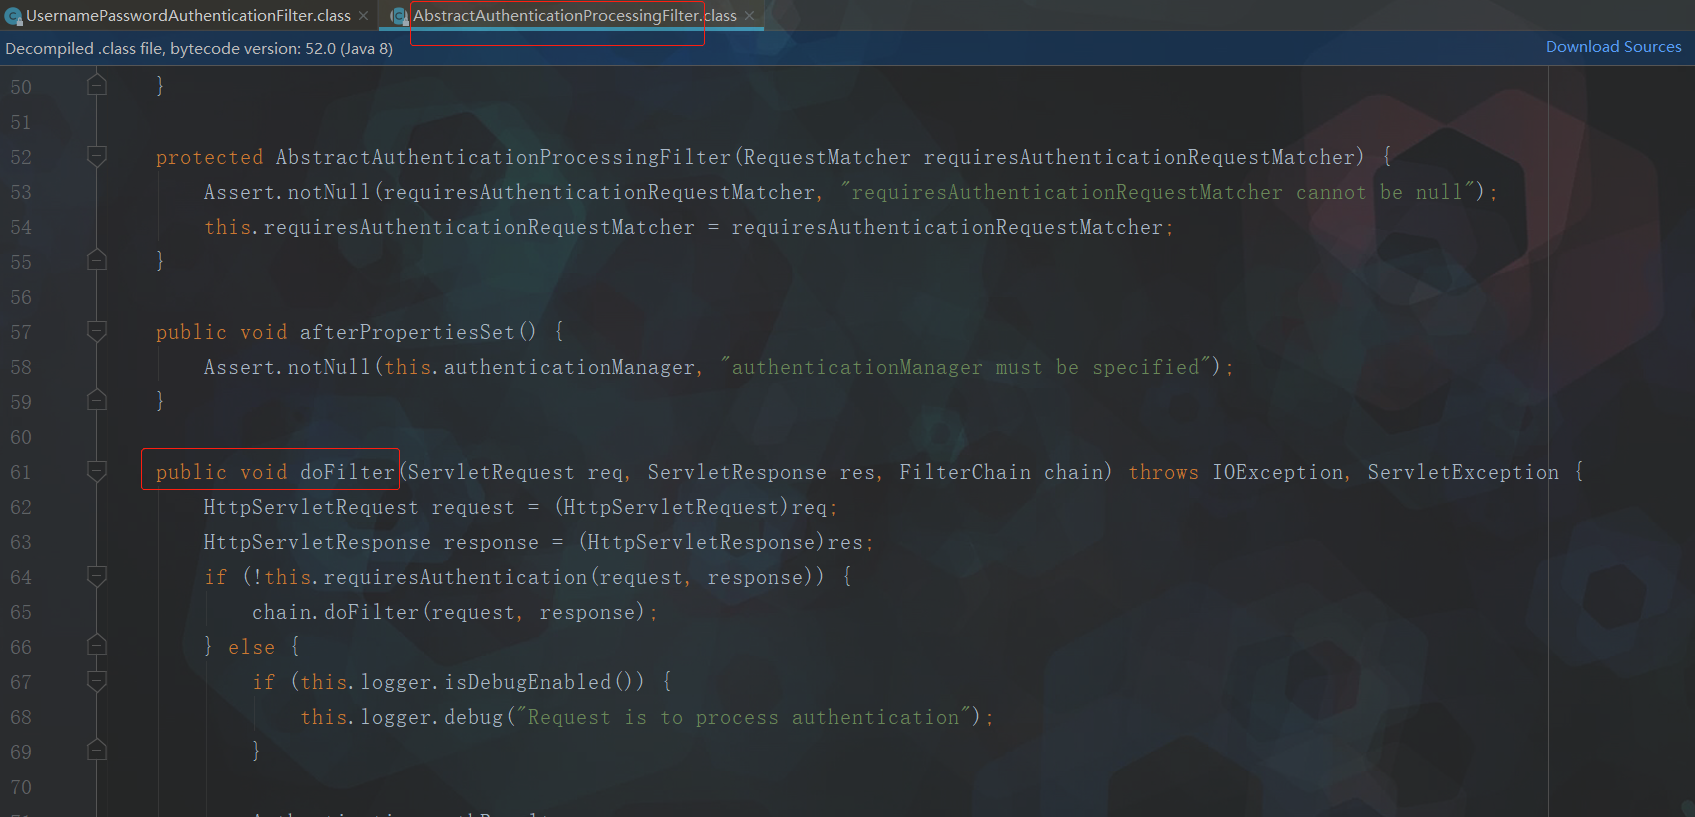Click the HttpServletResponse type at start of line 63
Image resolution: width=1695 pixels, height=817 pixels.
point(317,542)
